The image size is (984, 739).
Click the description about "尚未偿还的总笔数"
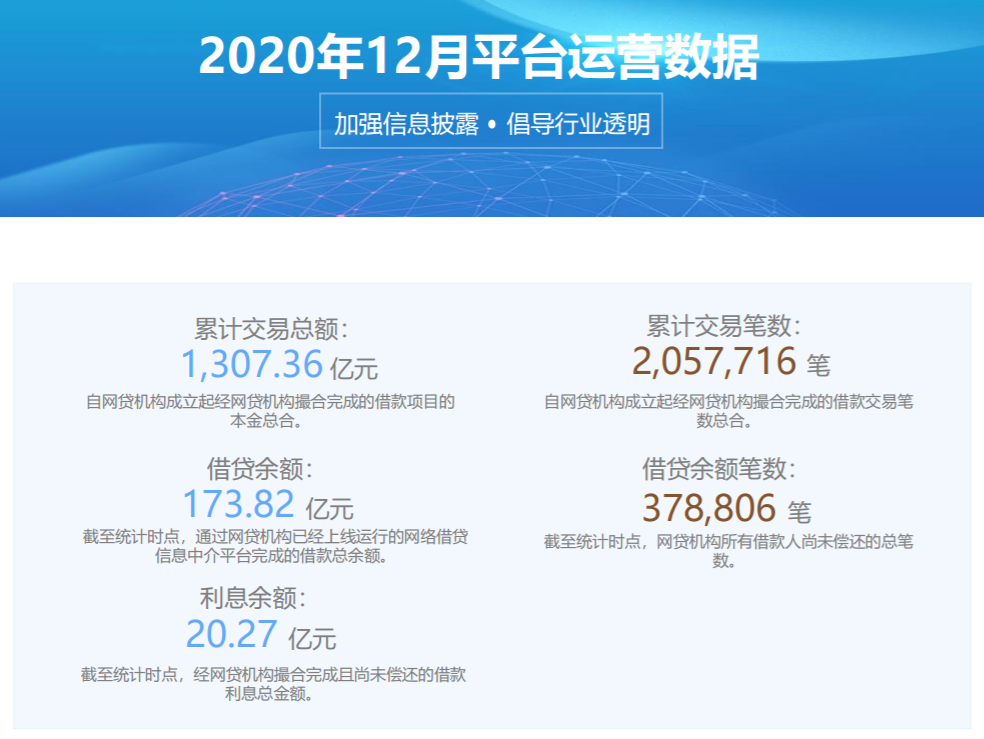click(728, 550)
